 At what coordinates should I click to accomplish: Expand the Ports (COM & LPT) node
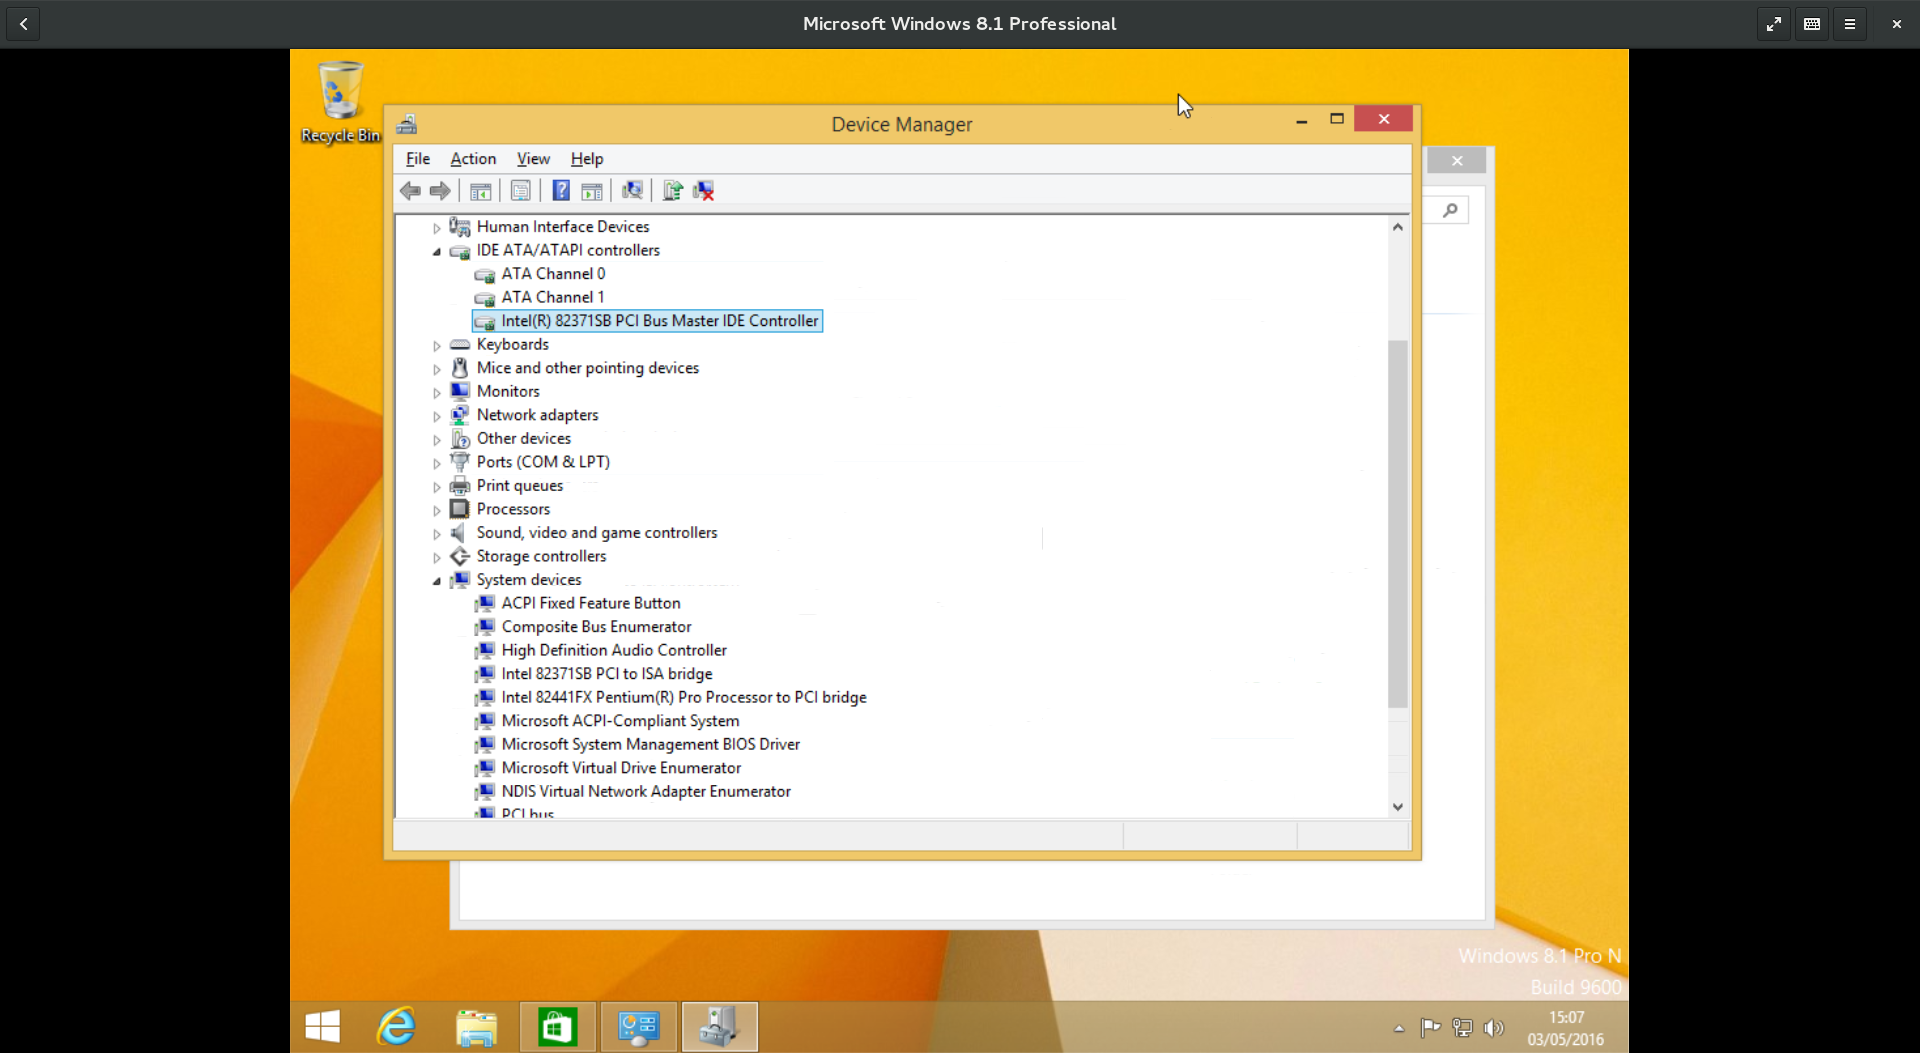point(437,463)
